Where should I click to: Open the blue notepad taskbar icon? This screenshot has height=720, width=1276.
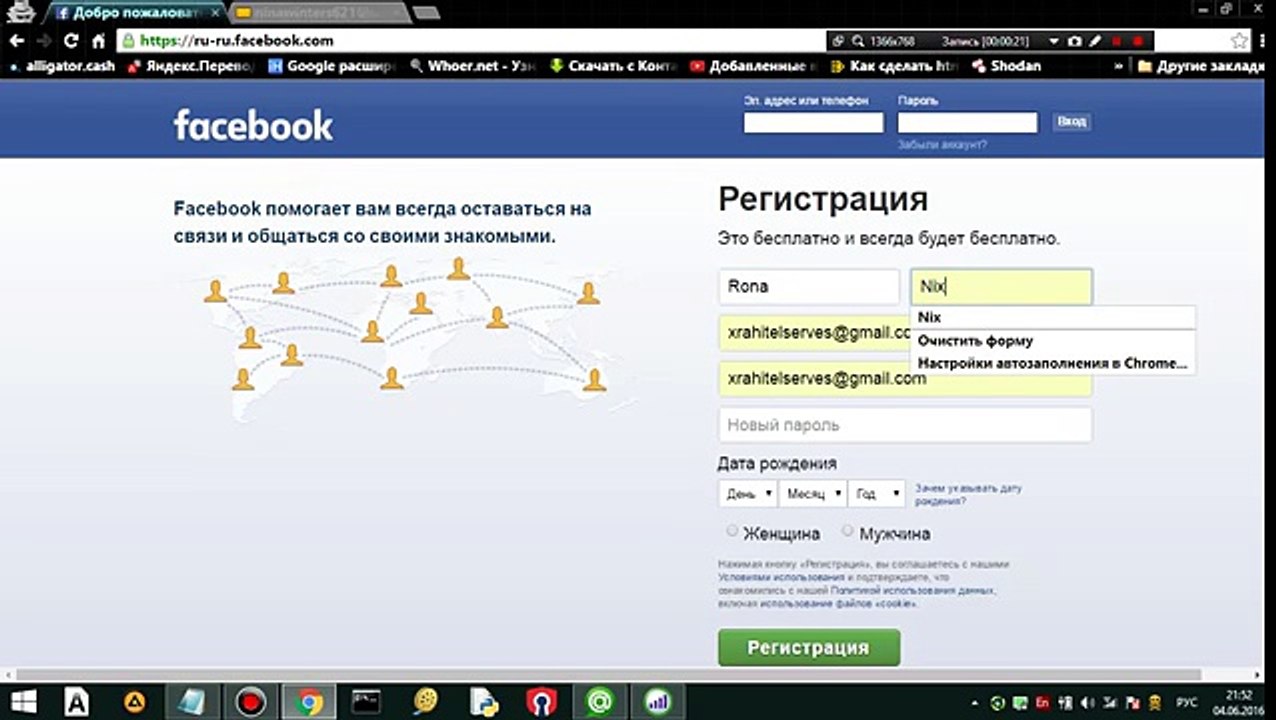[191, 702]
